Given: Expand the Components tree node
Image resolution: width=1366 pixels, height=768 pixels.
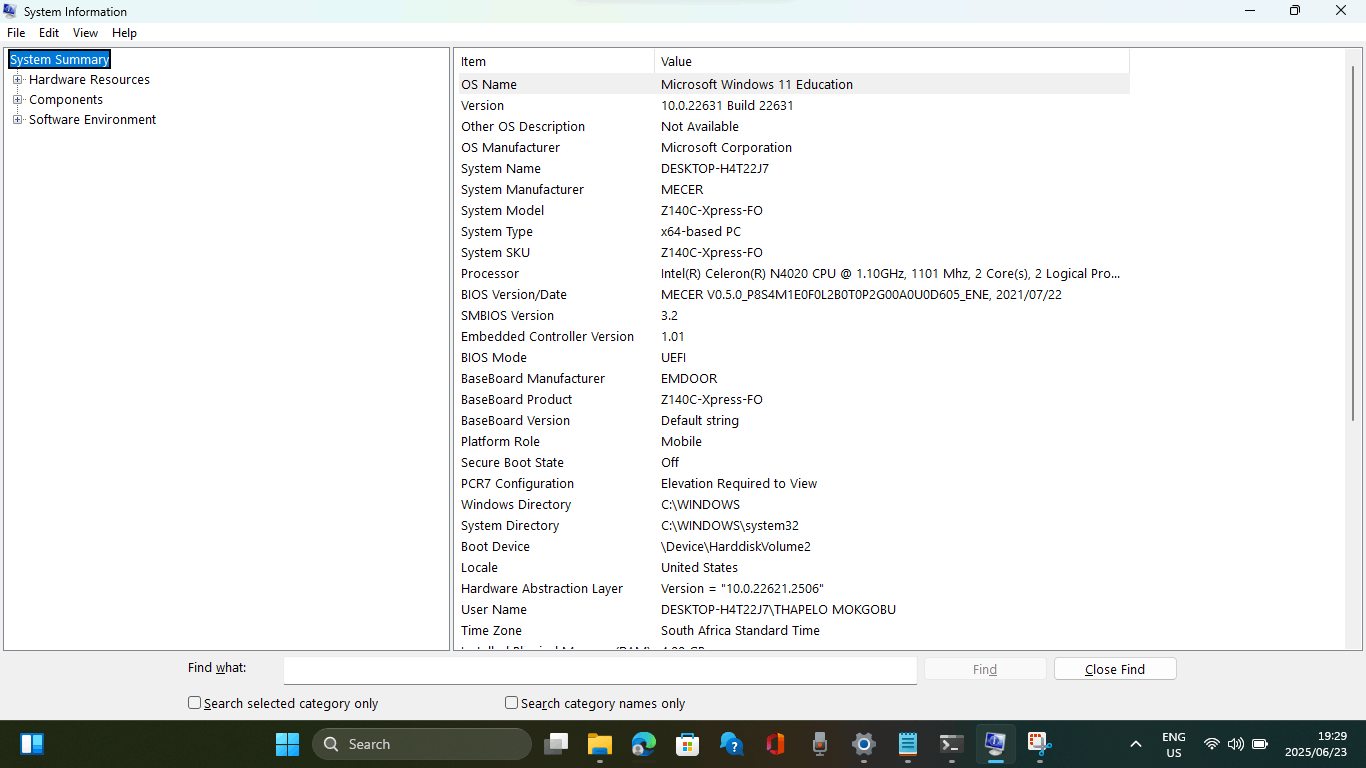Looking at the screenshot, I should (18, 99).
